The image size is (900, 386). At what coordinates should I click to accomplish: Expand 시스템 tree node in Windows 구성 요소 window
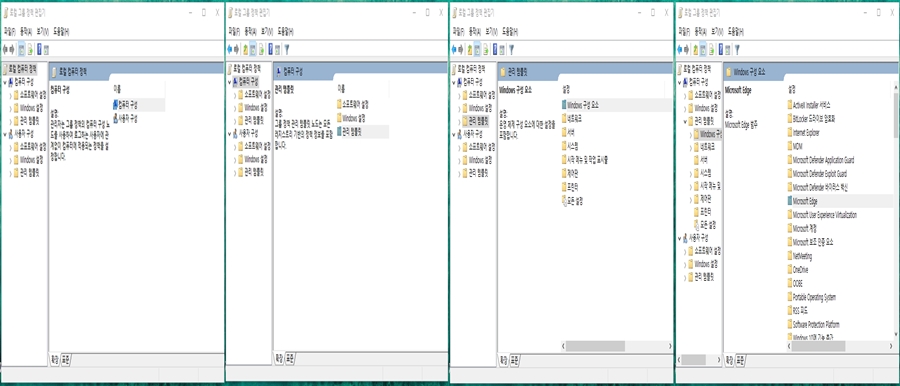[x=690, y=173]
